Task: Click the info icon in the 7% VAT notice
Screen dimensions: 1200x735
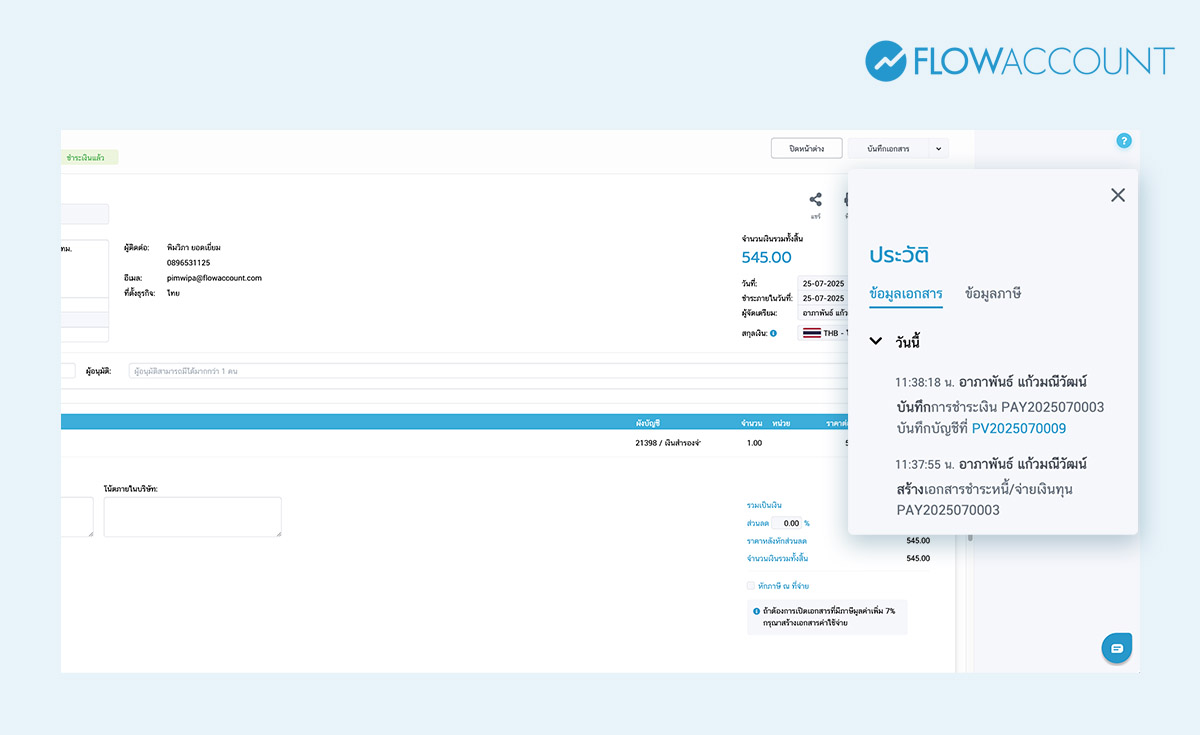Action: [x=756, y=611]
